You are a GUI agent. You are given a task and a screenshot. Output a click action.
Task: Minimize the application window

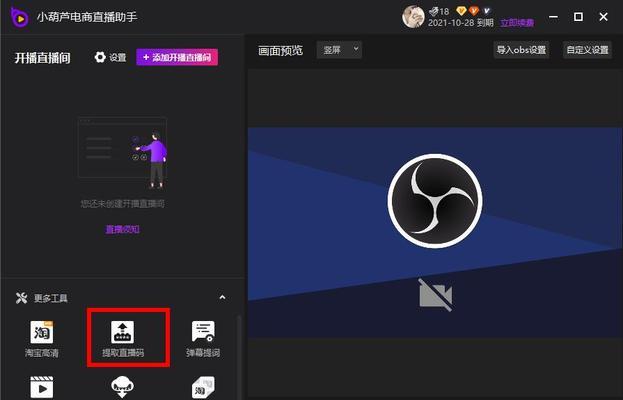coord(553,17)
